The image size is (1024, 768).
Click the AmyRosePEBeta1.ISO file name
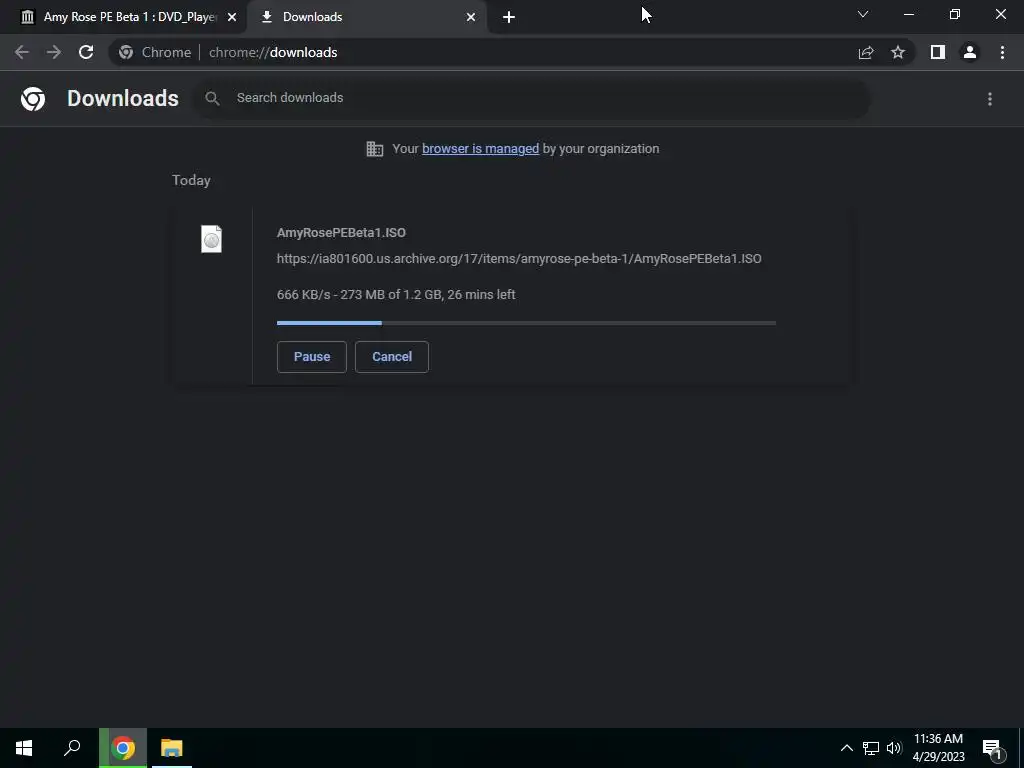click(x=341, y=232)
